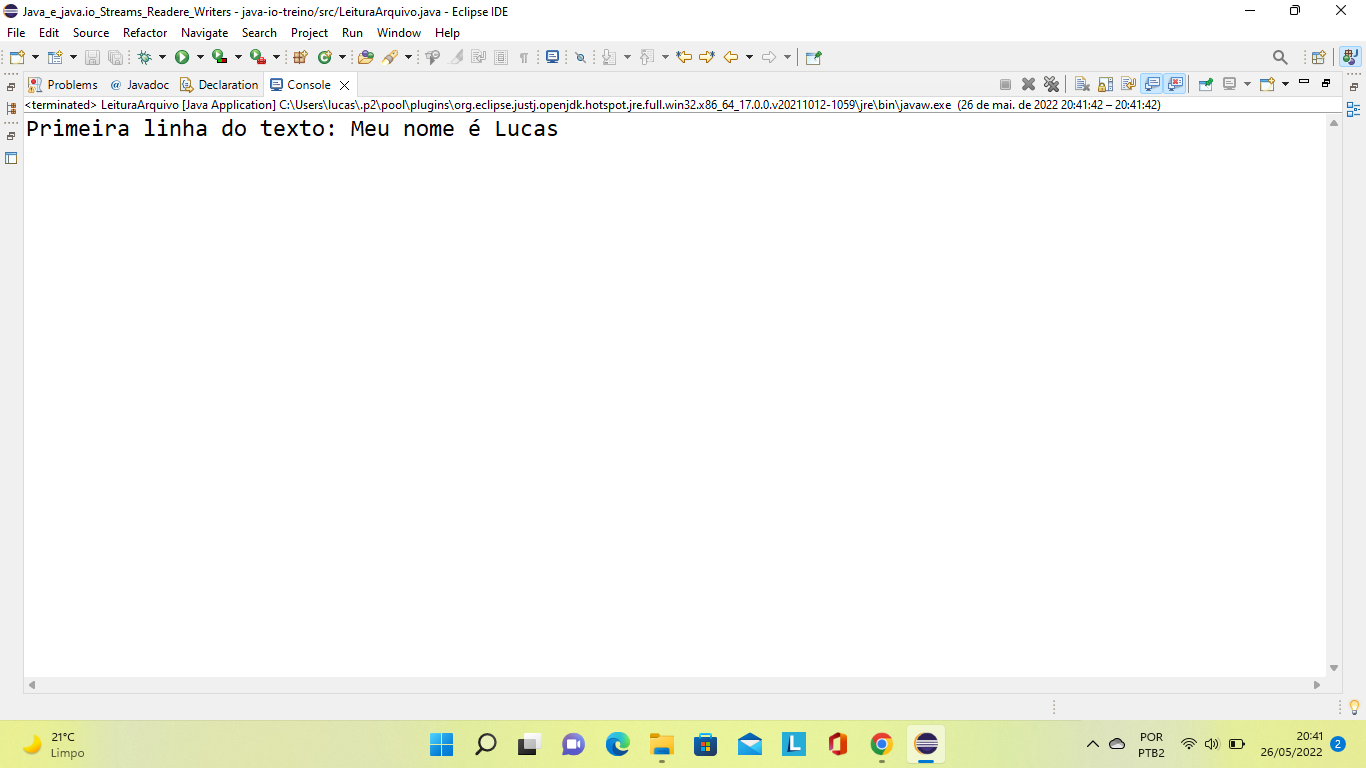Open the Project menu
The image size is (1366, 768).
310,33
